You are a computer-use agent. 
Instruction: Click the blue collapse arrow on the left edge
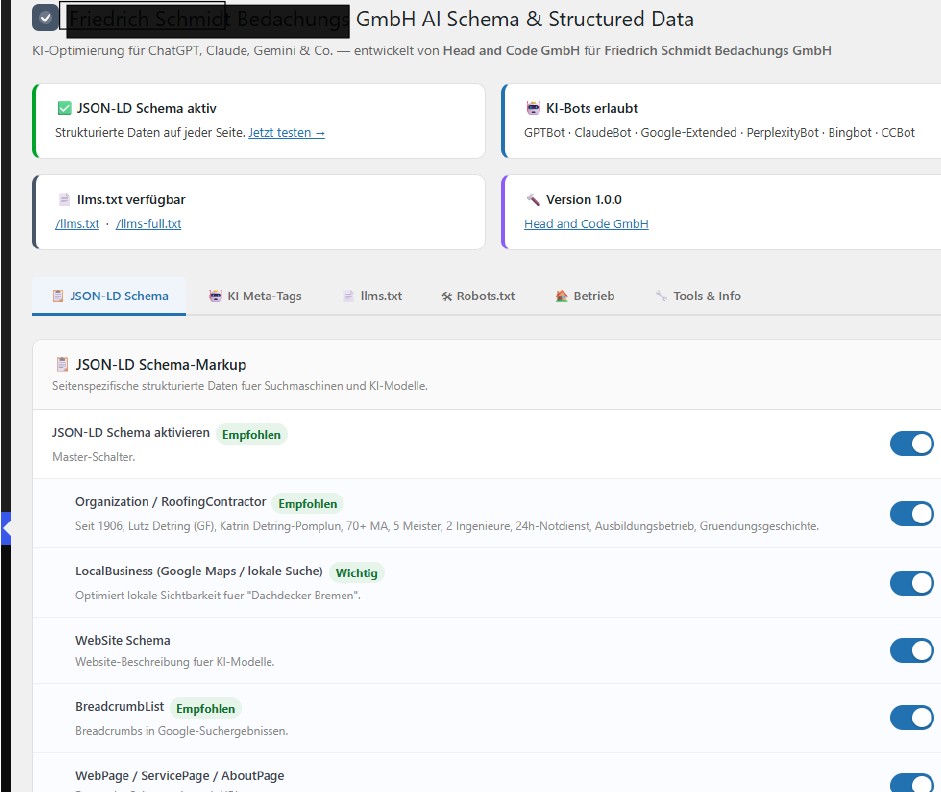pos(6,528)
